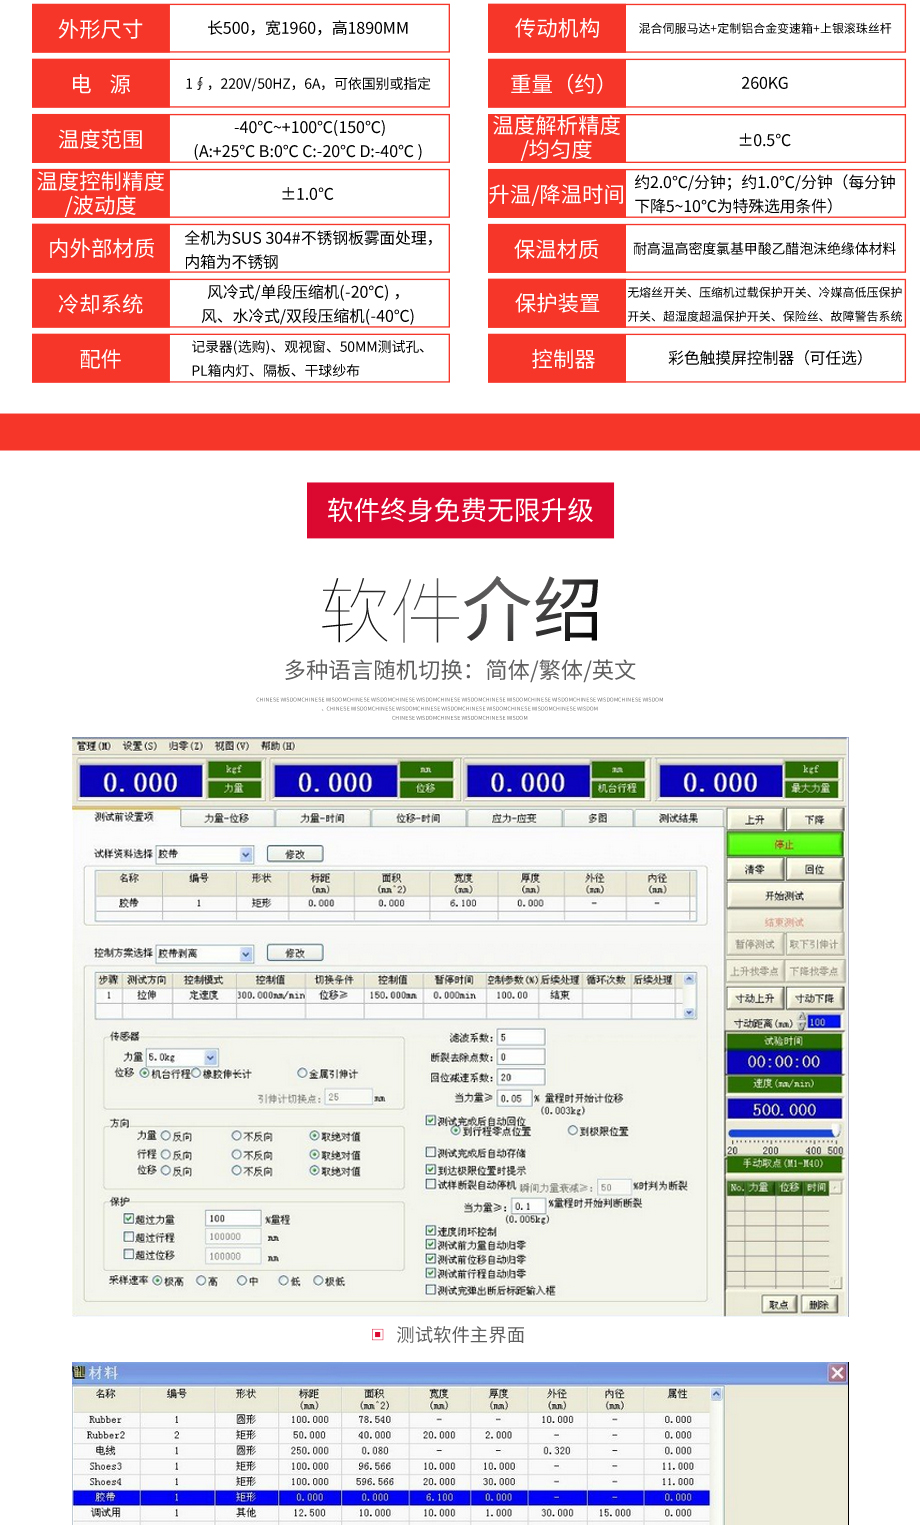Click the green kgf 力量 unit indicator
The image size is (920, 1525).
pos(234,779)
